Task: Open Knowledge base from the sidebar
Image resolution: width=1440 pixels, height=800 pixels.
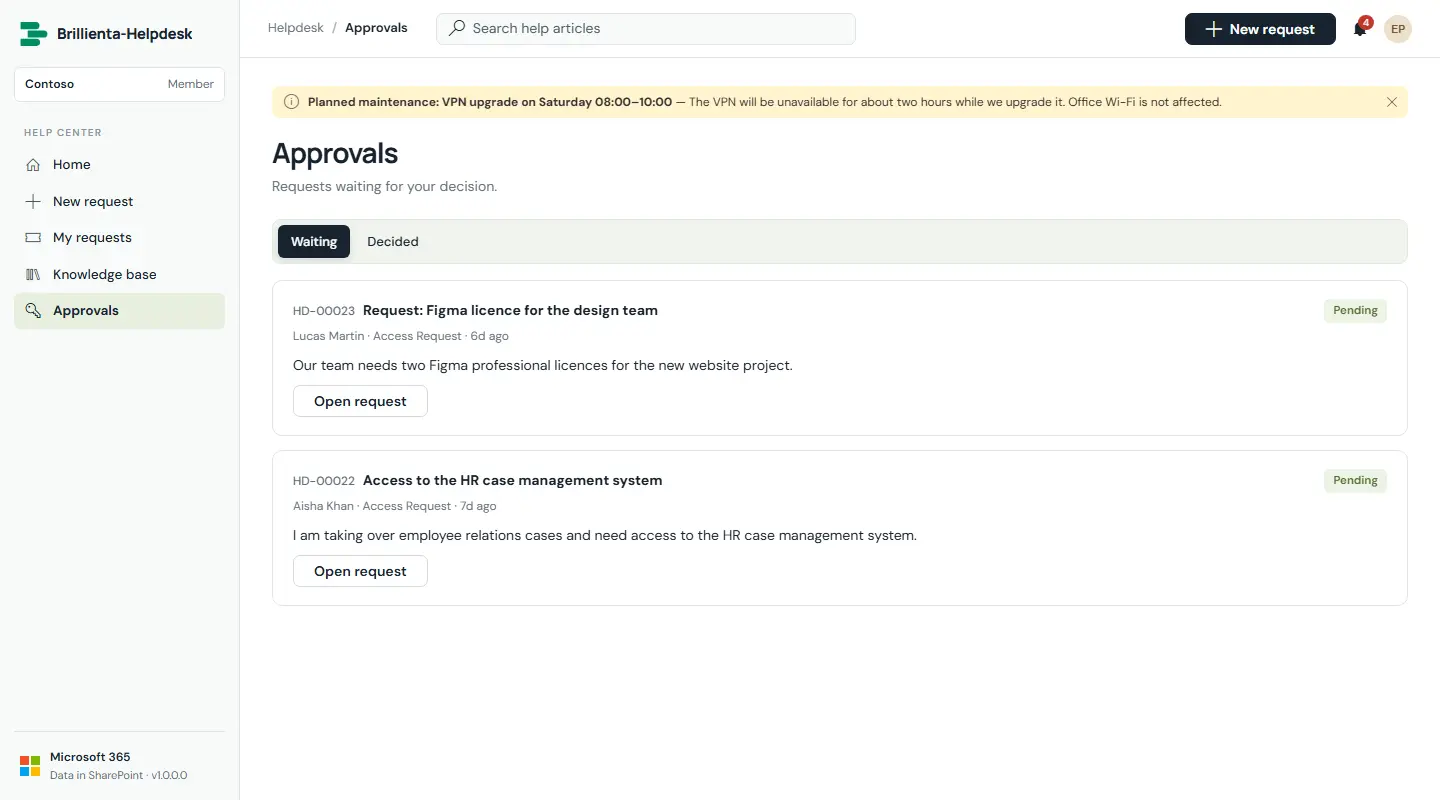Action: (119, 274)
